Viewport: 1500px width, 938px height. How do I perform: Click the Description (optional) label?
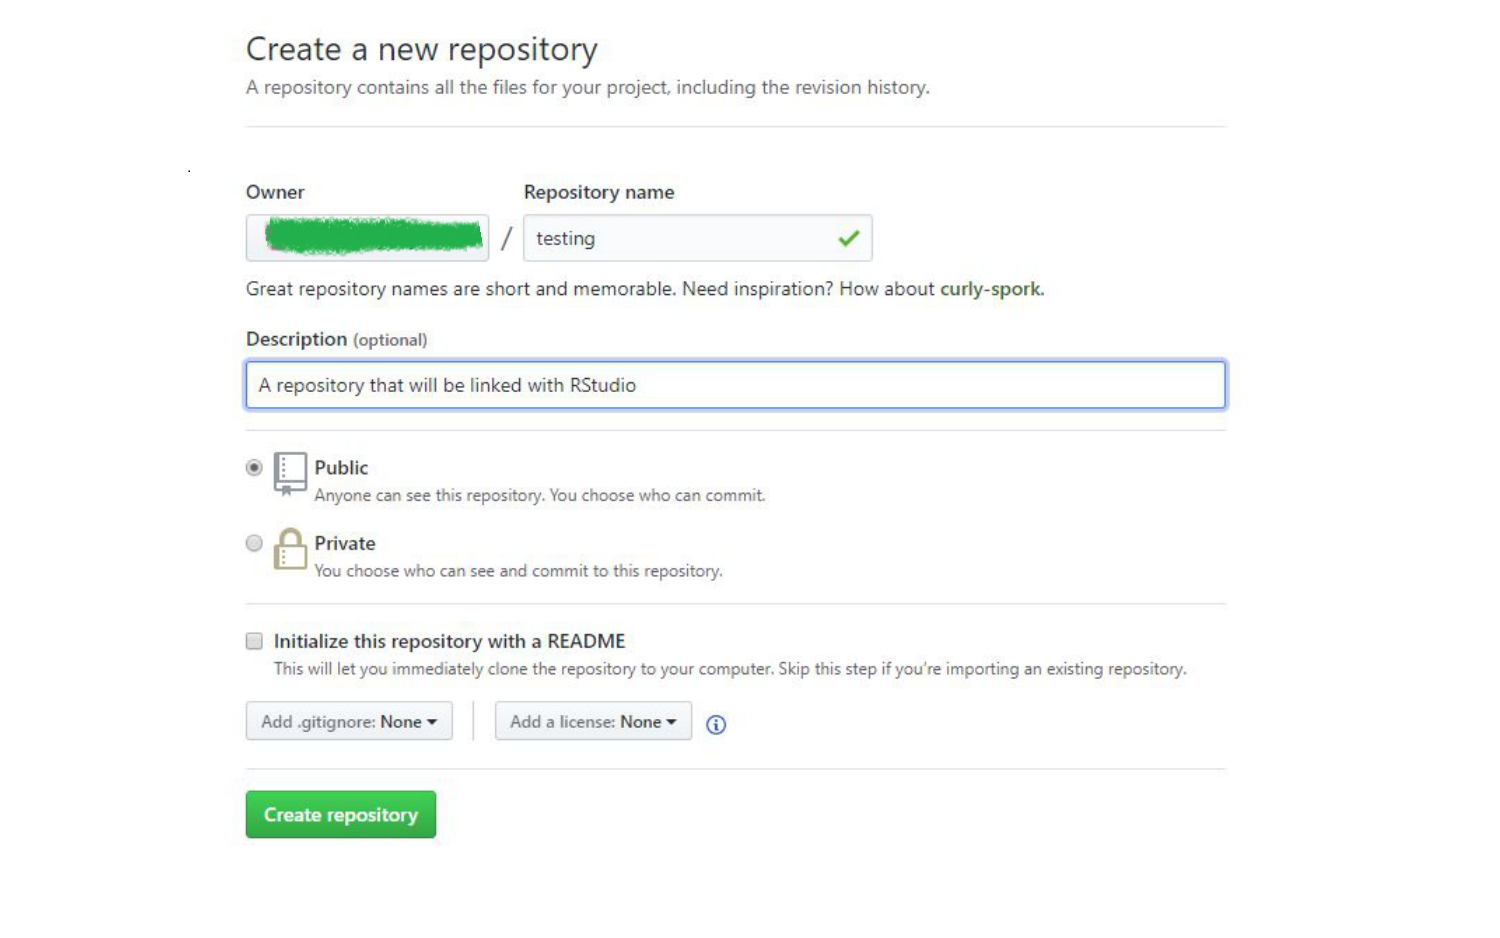[x=336, y=339]
